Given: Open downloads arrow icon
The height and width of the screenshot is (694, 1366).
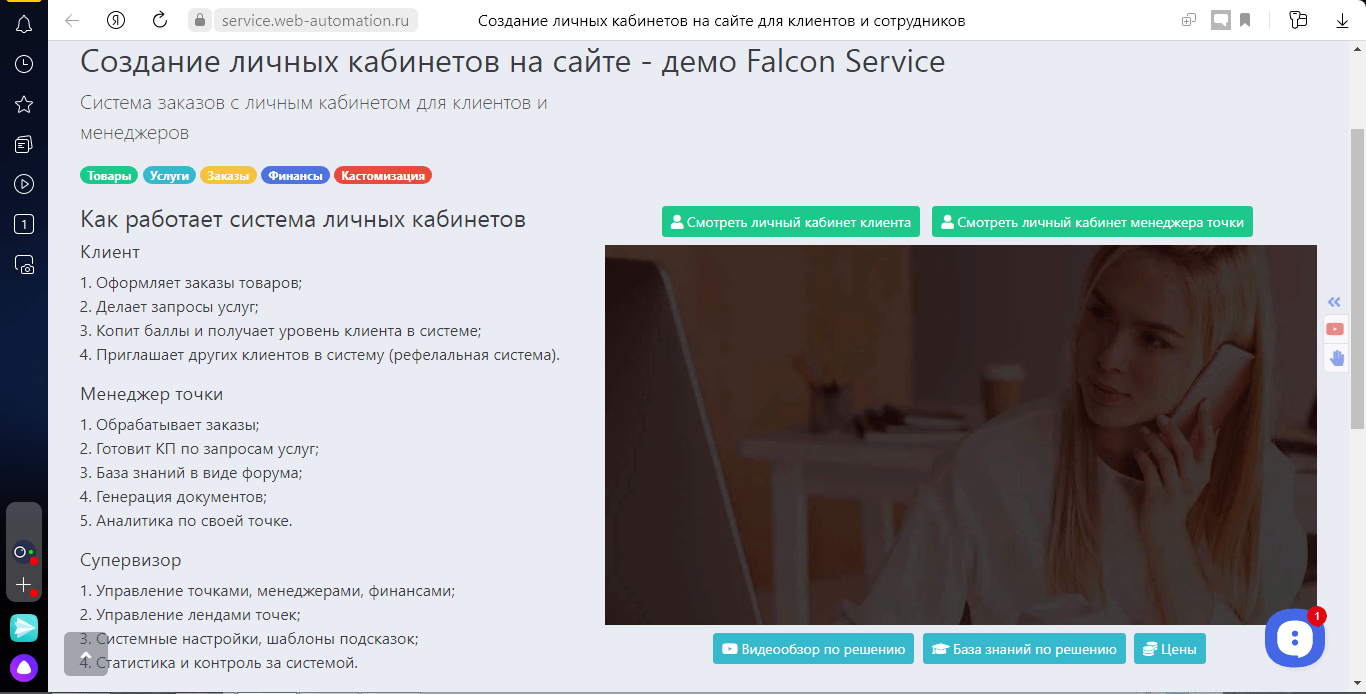Looking at the screenshot, I should pos(1343,20).
